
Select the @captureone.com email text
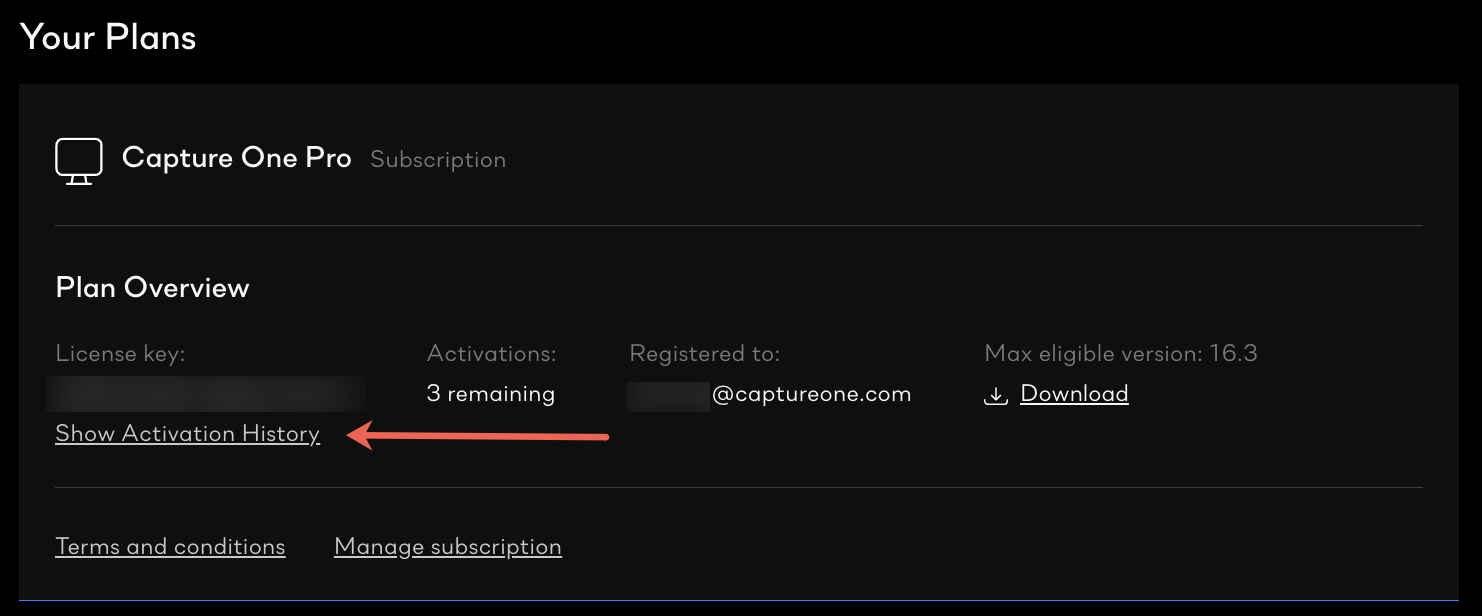tap(812, 394)
